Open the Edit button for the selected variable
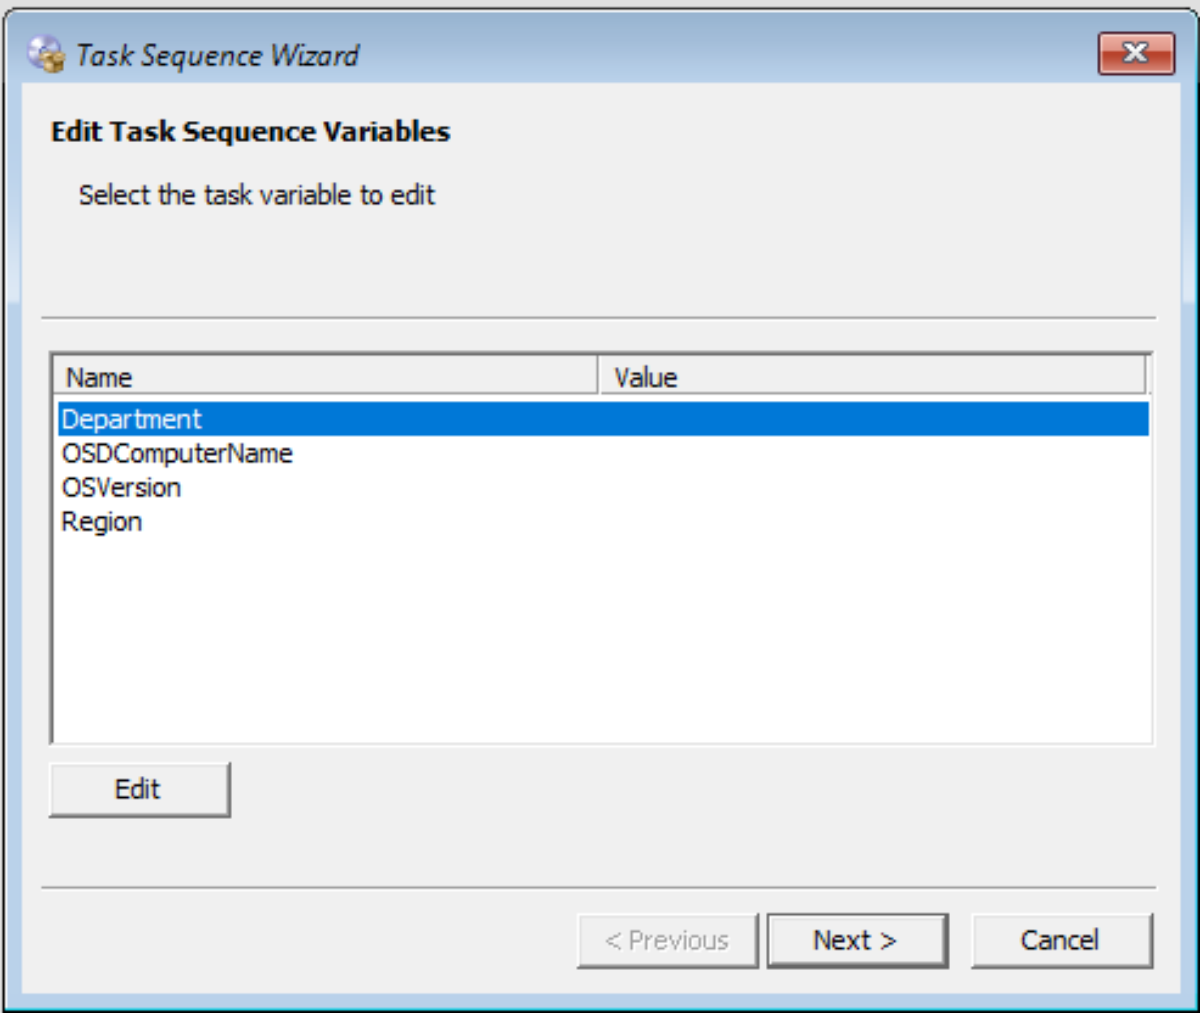 (139, 789)
